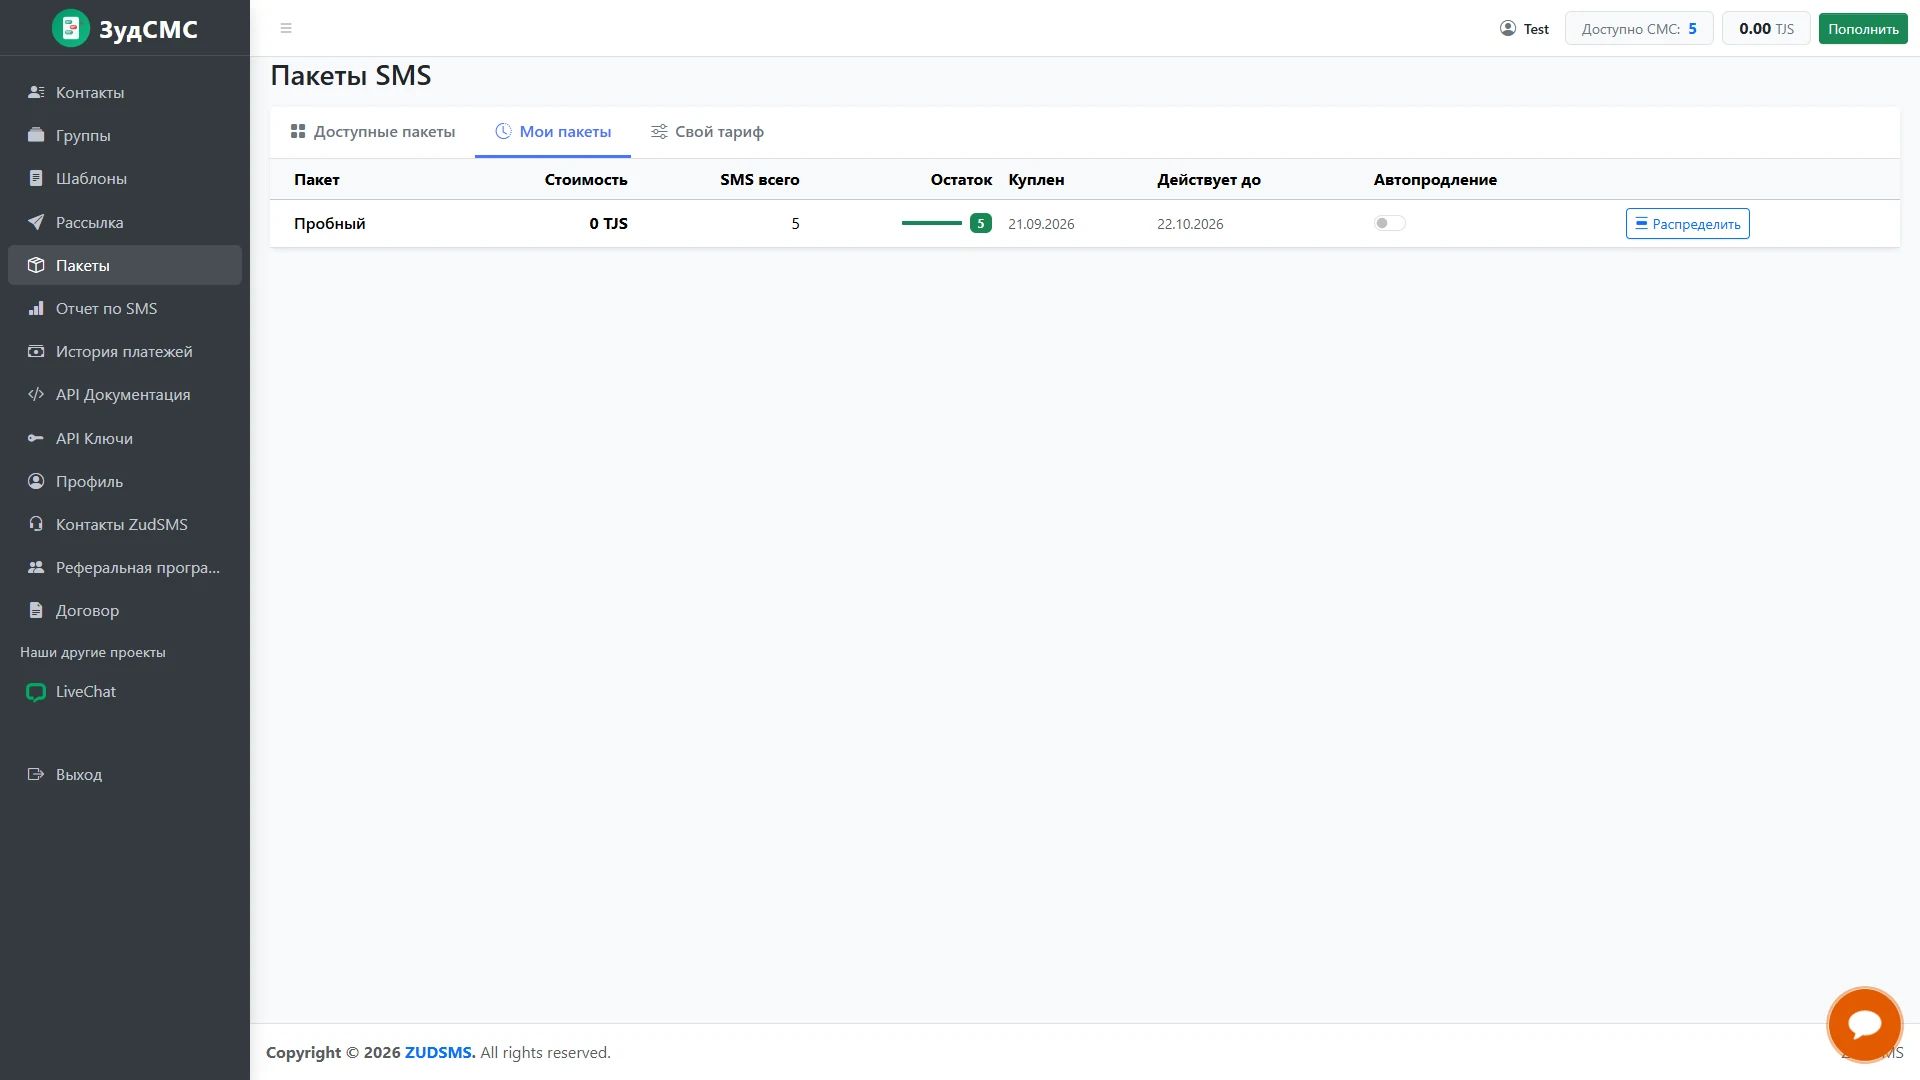
Task: Open the orange chat widget bubble
Action: (x=1864, y=1024)
